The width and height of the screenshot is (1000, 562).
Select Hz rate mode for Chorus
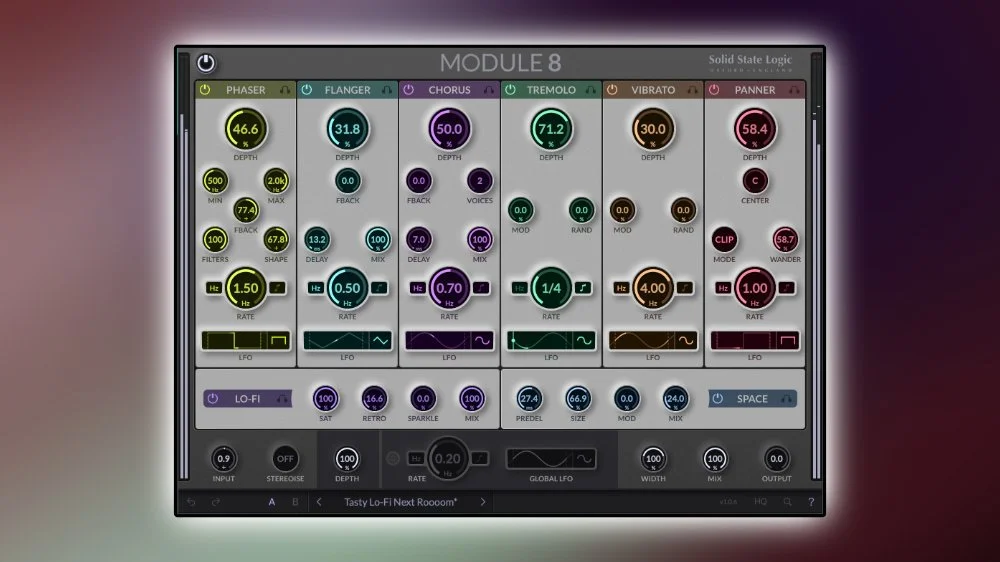click(418, 288)
